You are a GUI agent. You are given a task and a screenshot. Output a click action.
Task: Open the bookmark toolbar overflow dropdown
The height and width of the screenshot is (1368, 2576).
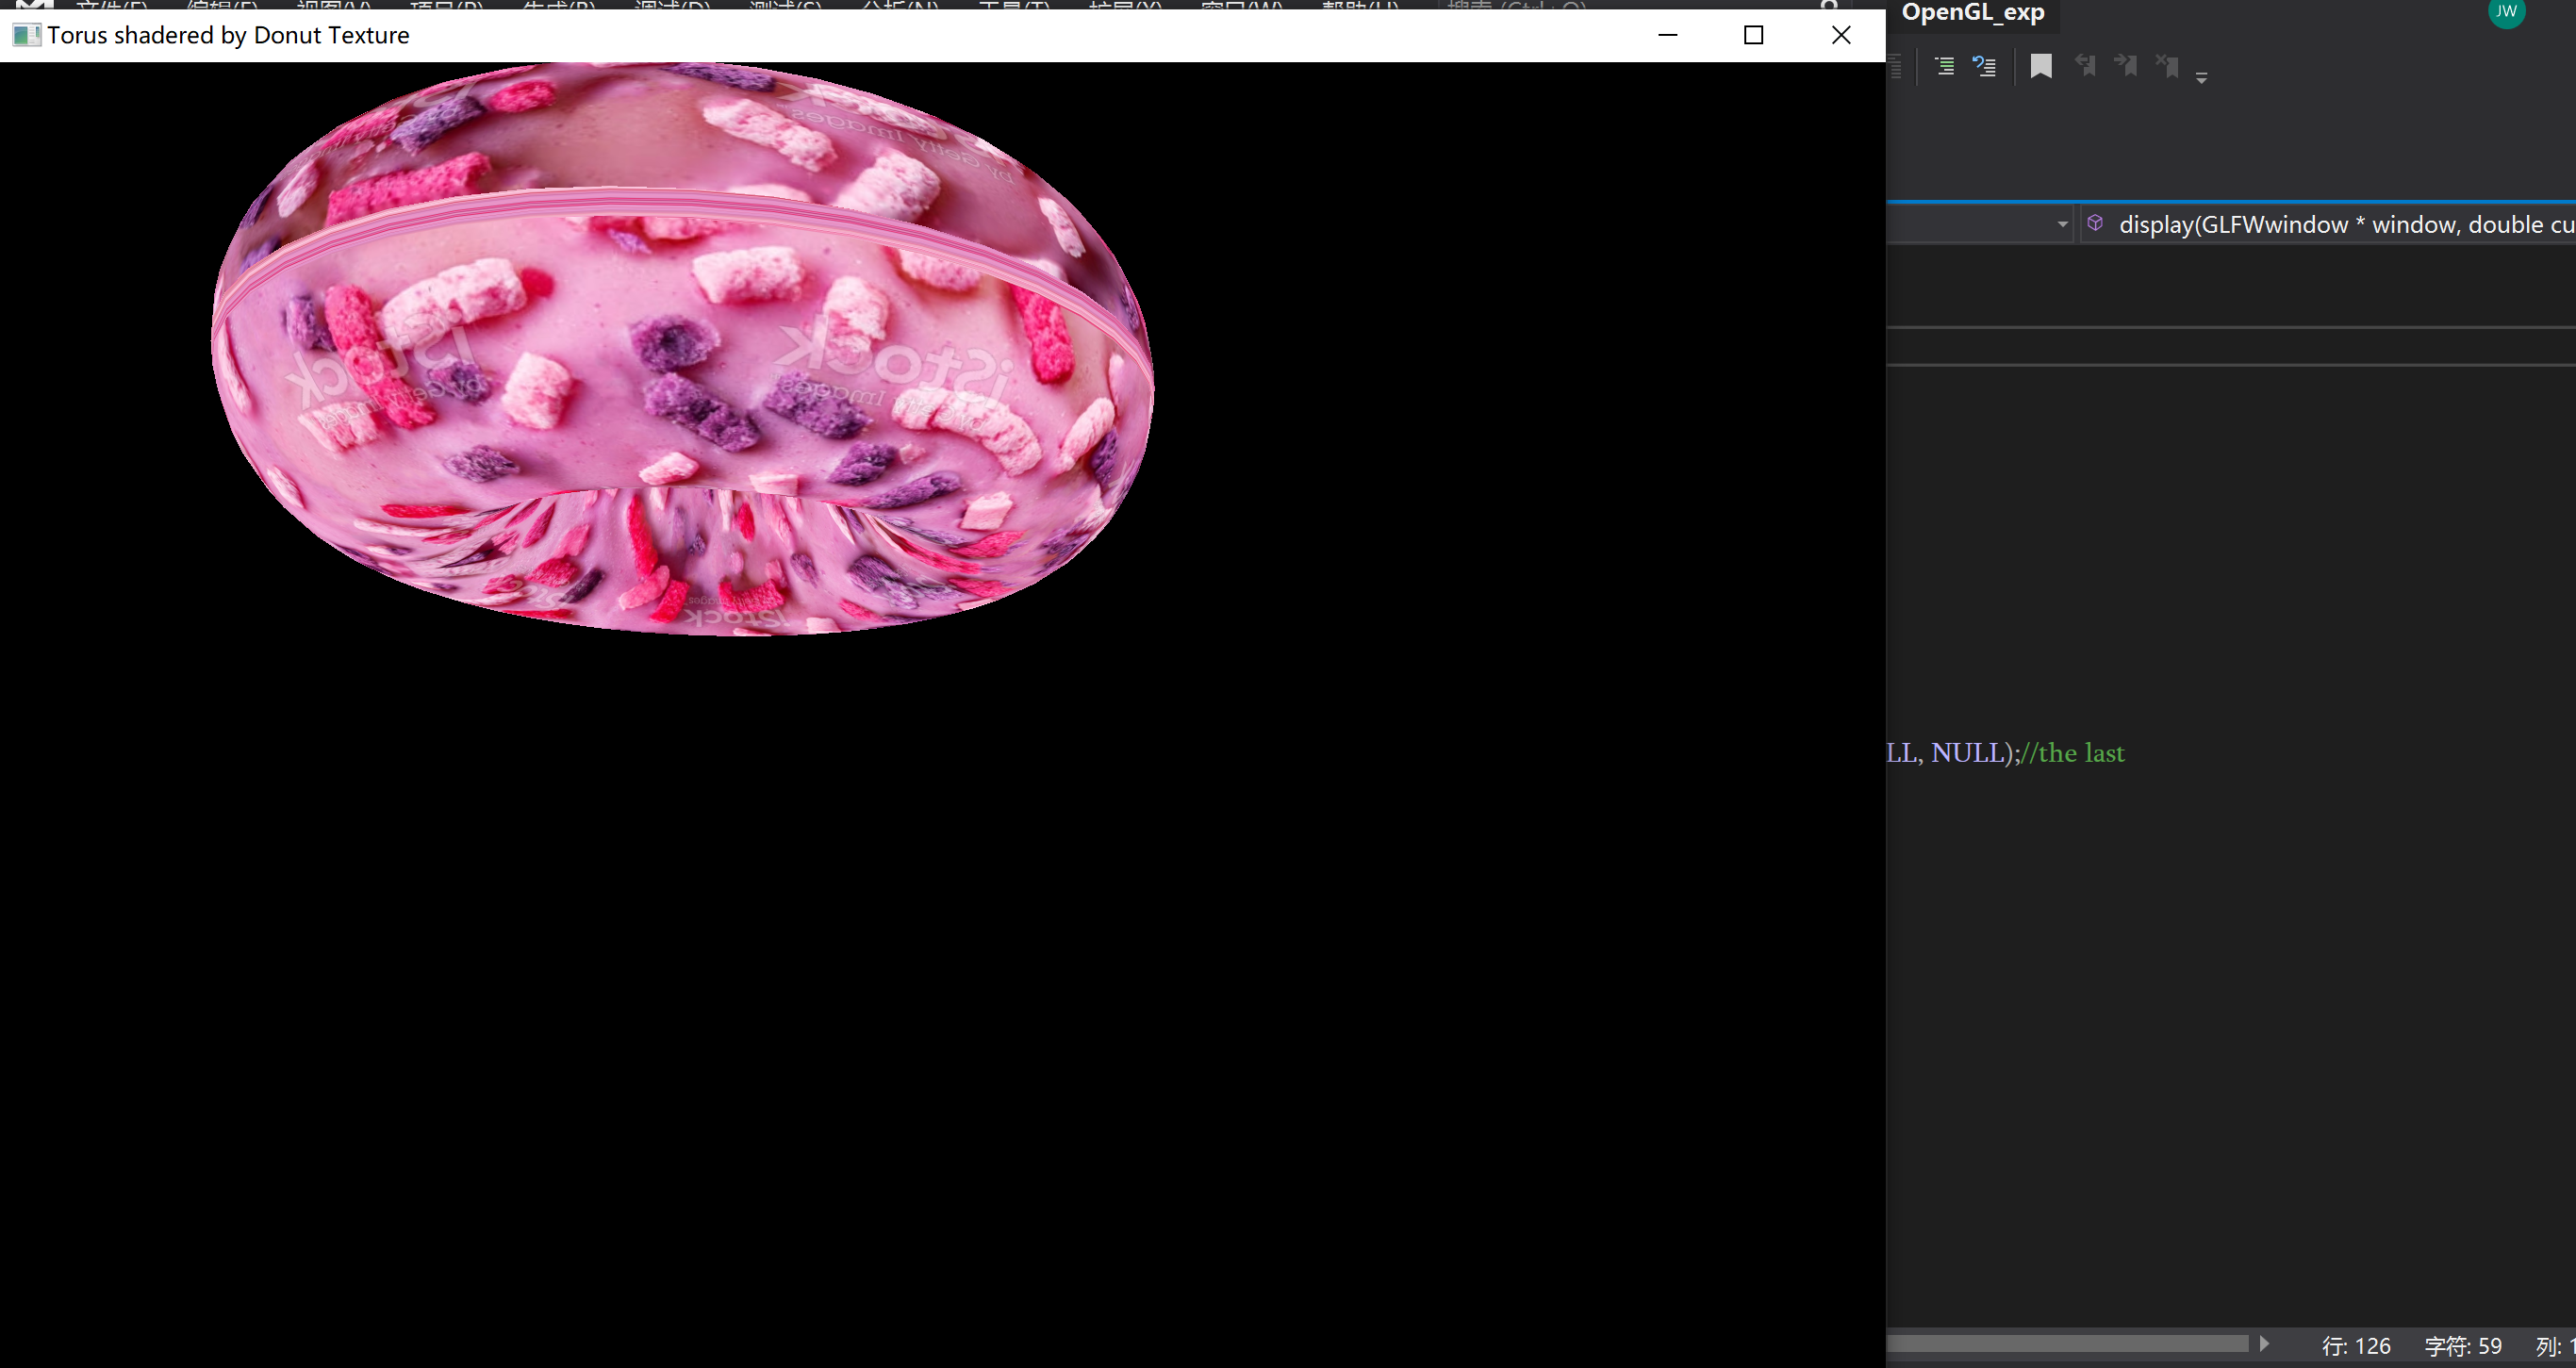(x=2203, y=78)
